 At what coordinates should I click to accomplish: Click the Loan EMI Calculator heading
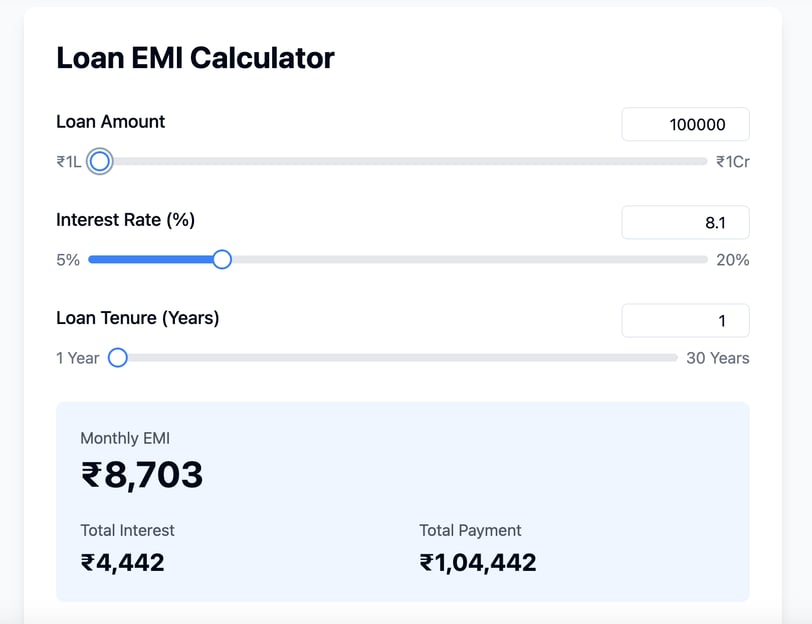(195, 58)
